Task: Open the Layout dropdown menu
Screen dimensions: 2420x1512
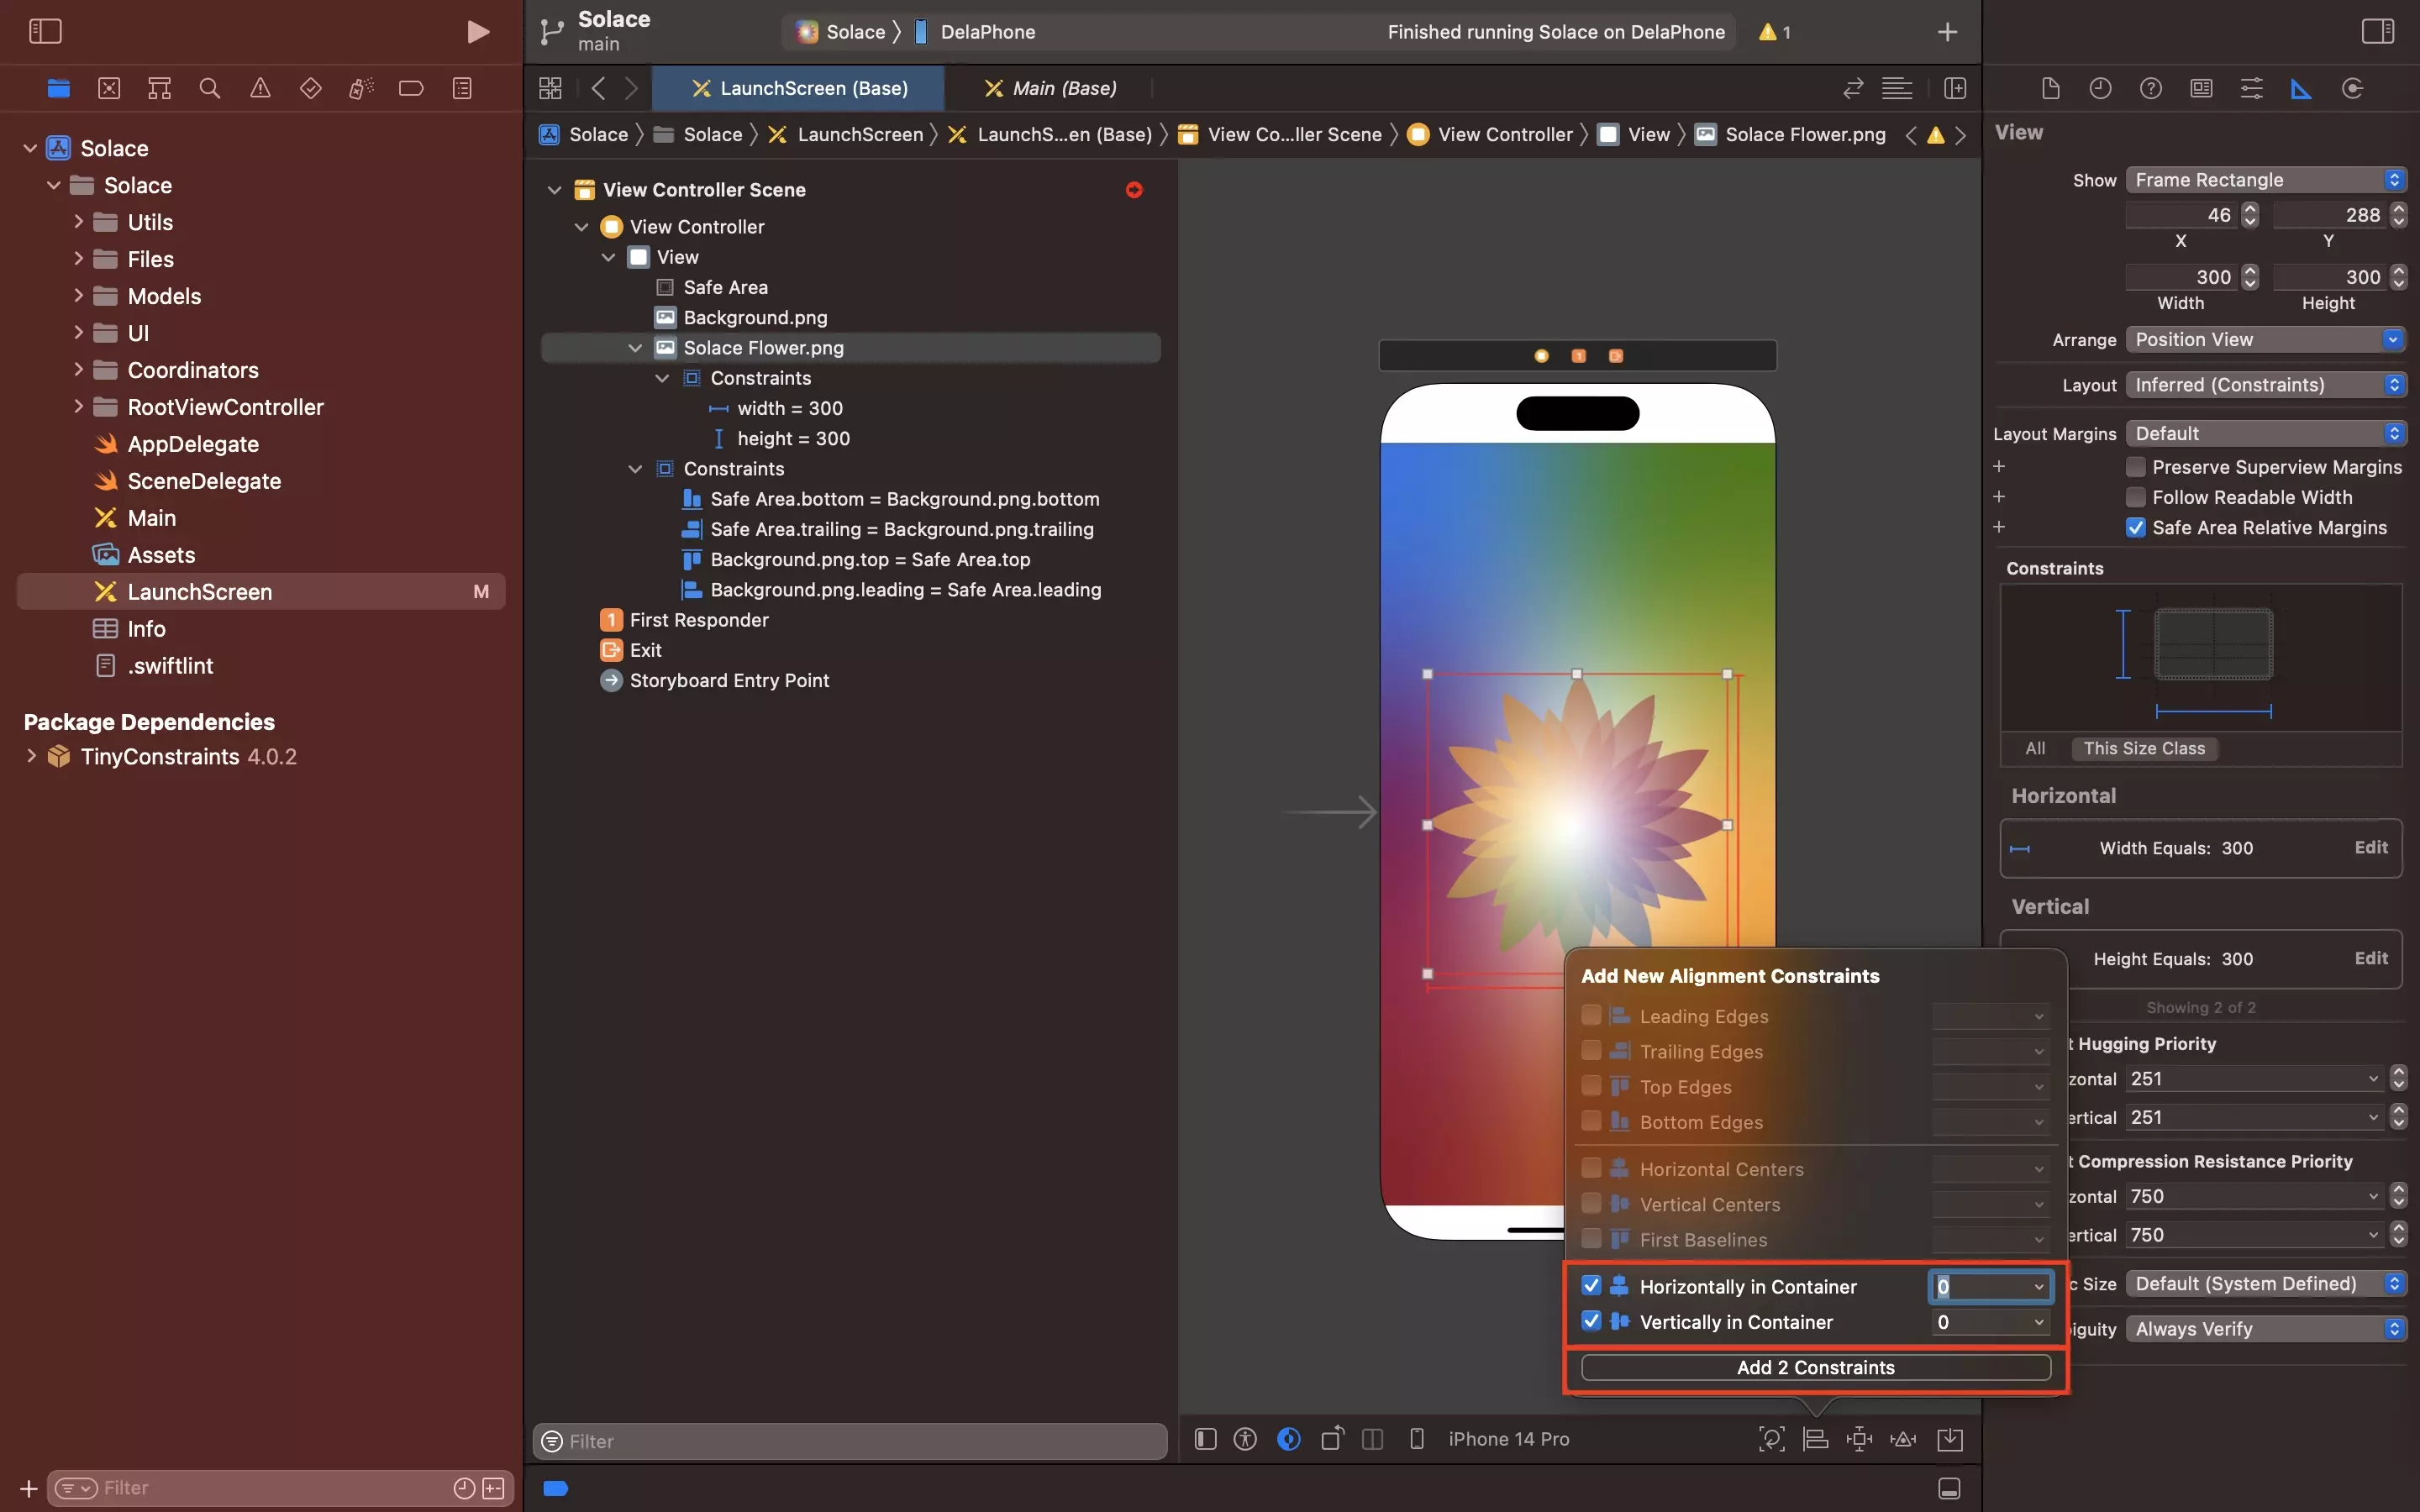Action: 2263,383
